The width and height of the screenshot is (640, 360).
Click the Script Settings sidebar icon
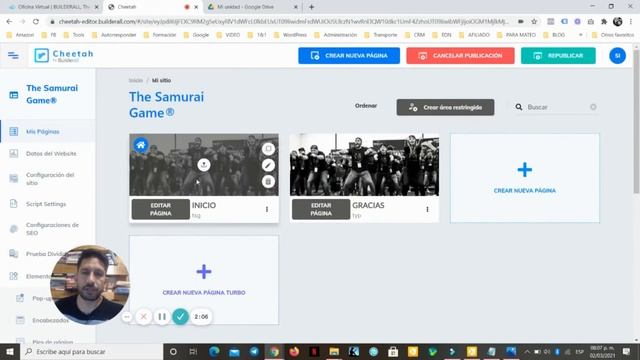(13, 204)
